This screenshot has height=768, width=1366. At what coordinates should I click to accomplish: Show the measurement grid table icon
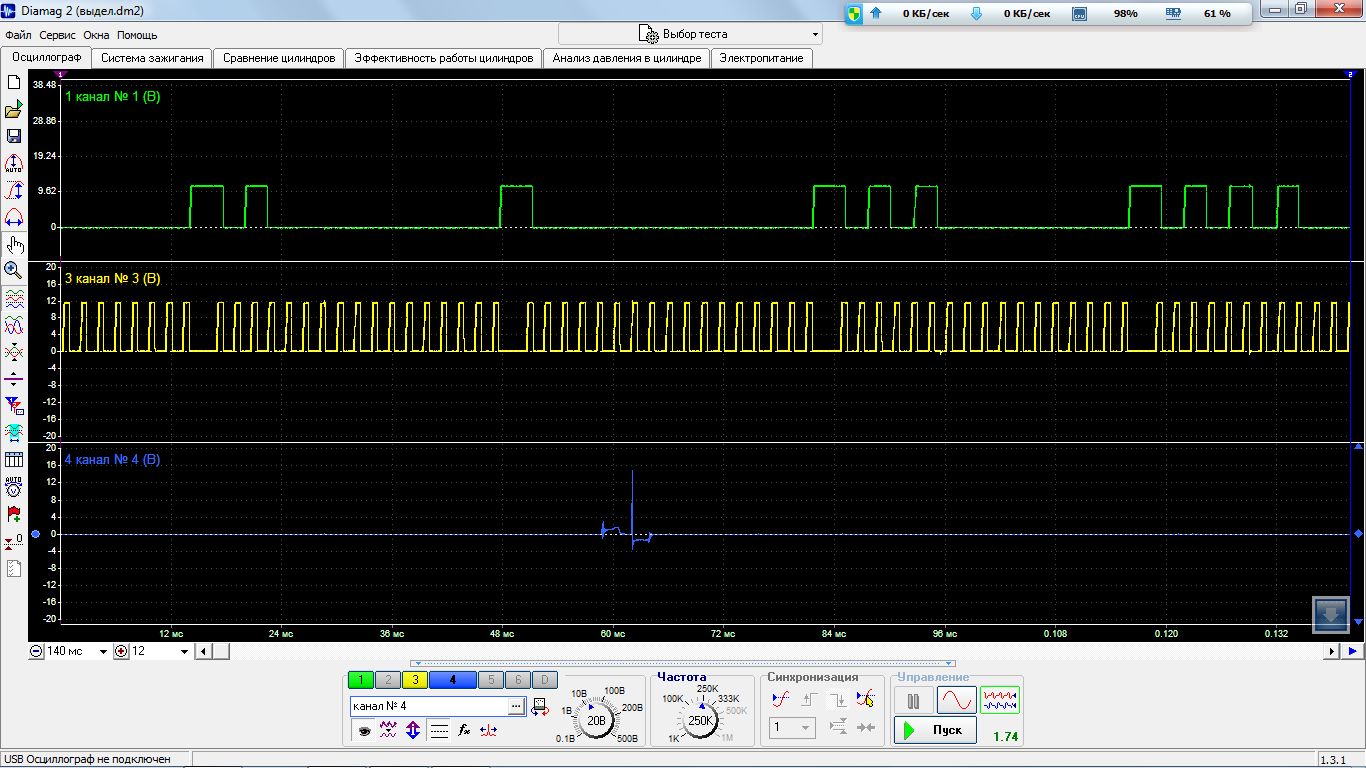[x=14, y=460]
